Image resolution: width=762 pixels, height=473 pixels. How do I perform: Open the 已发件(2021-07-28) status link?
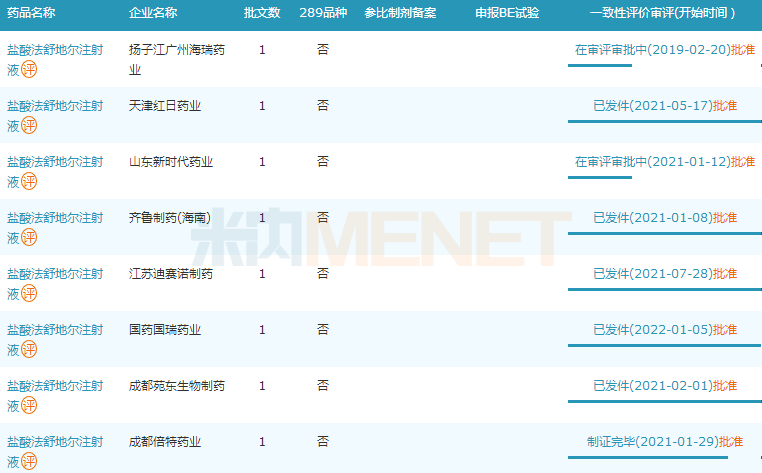[652, 274]
